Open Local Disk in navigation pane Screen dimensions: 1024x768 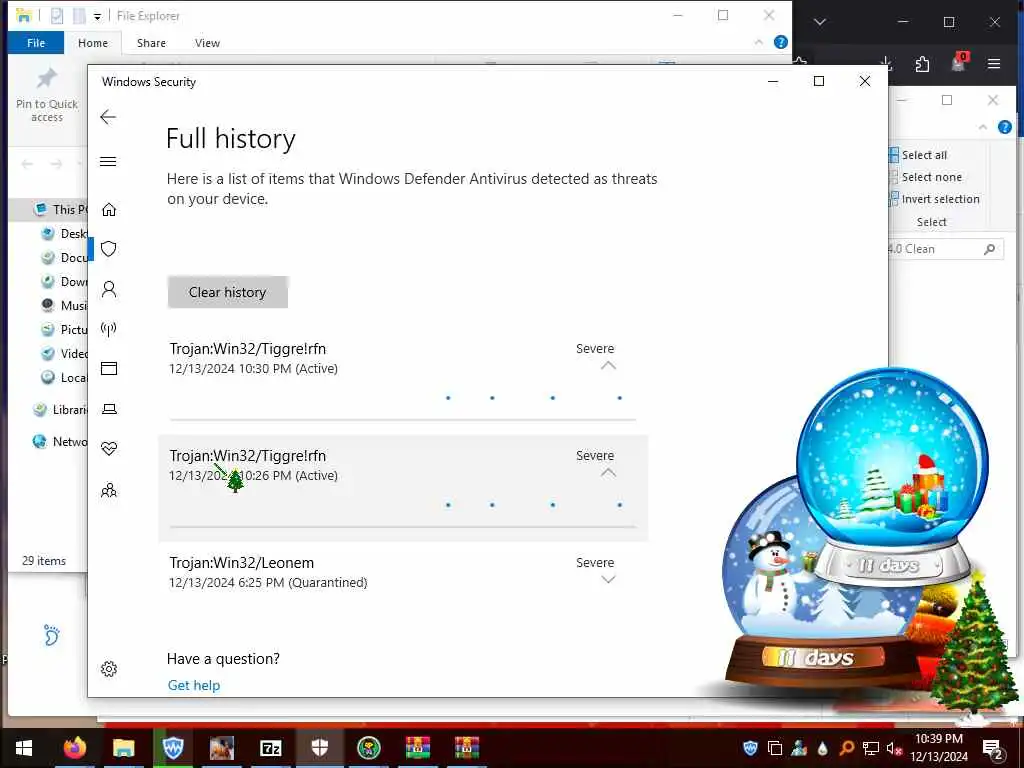click(x=64, y=377)
